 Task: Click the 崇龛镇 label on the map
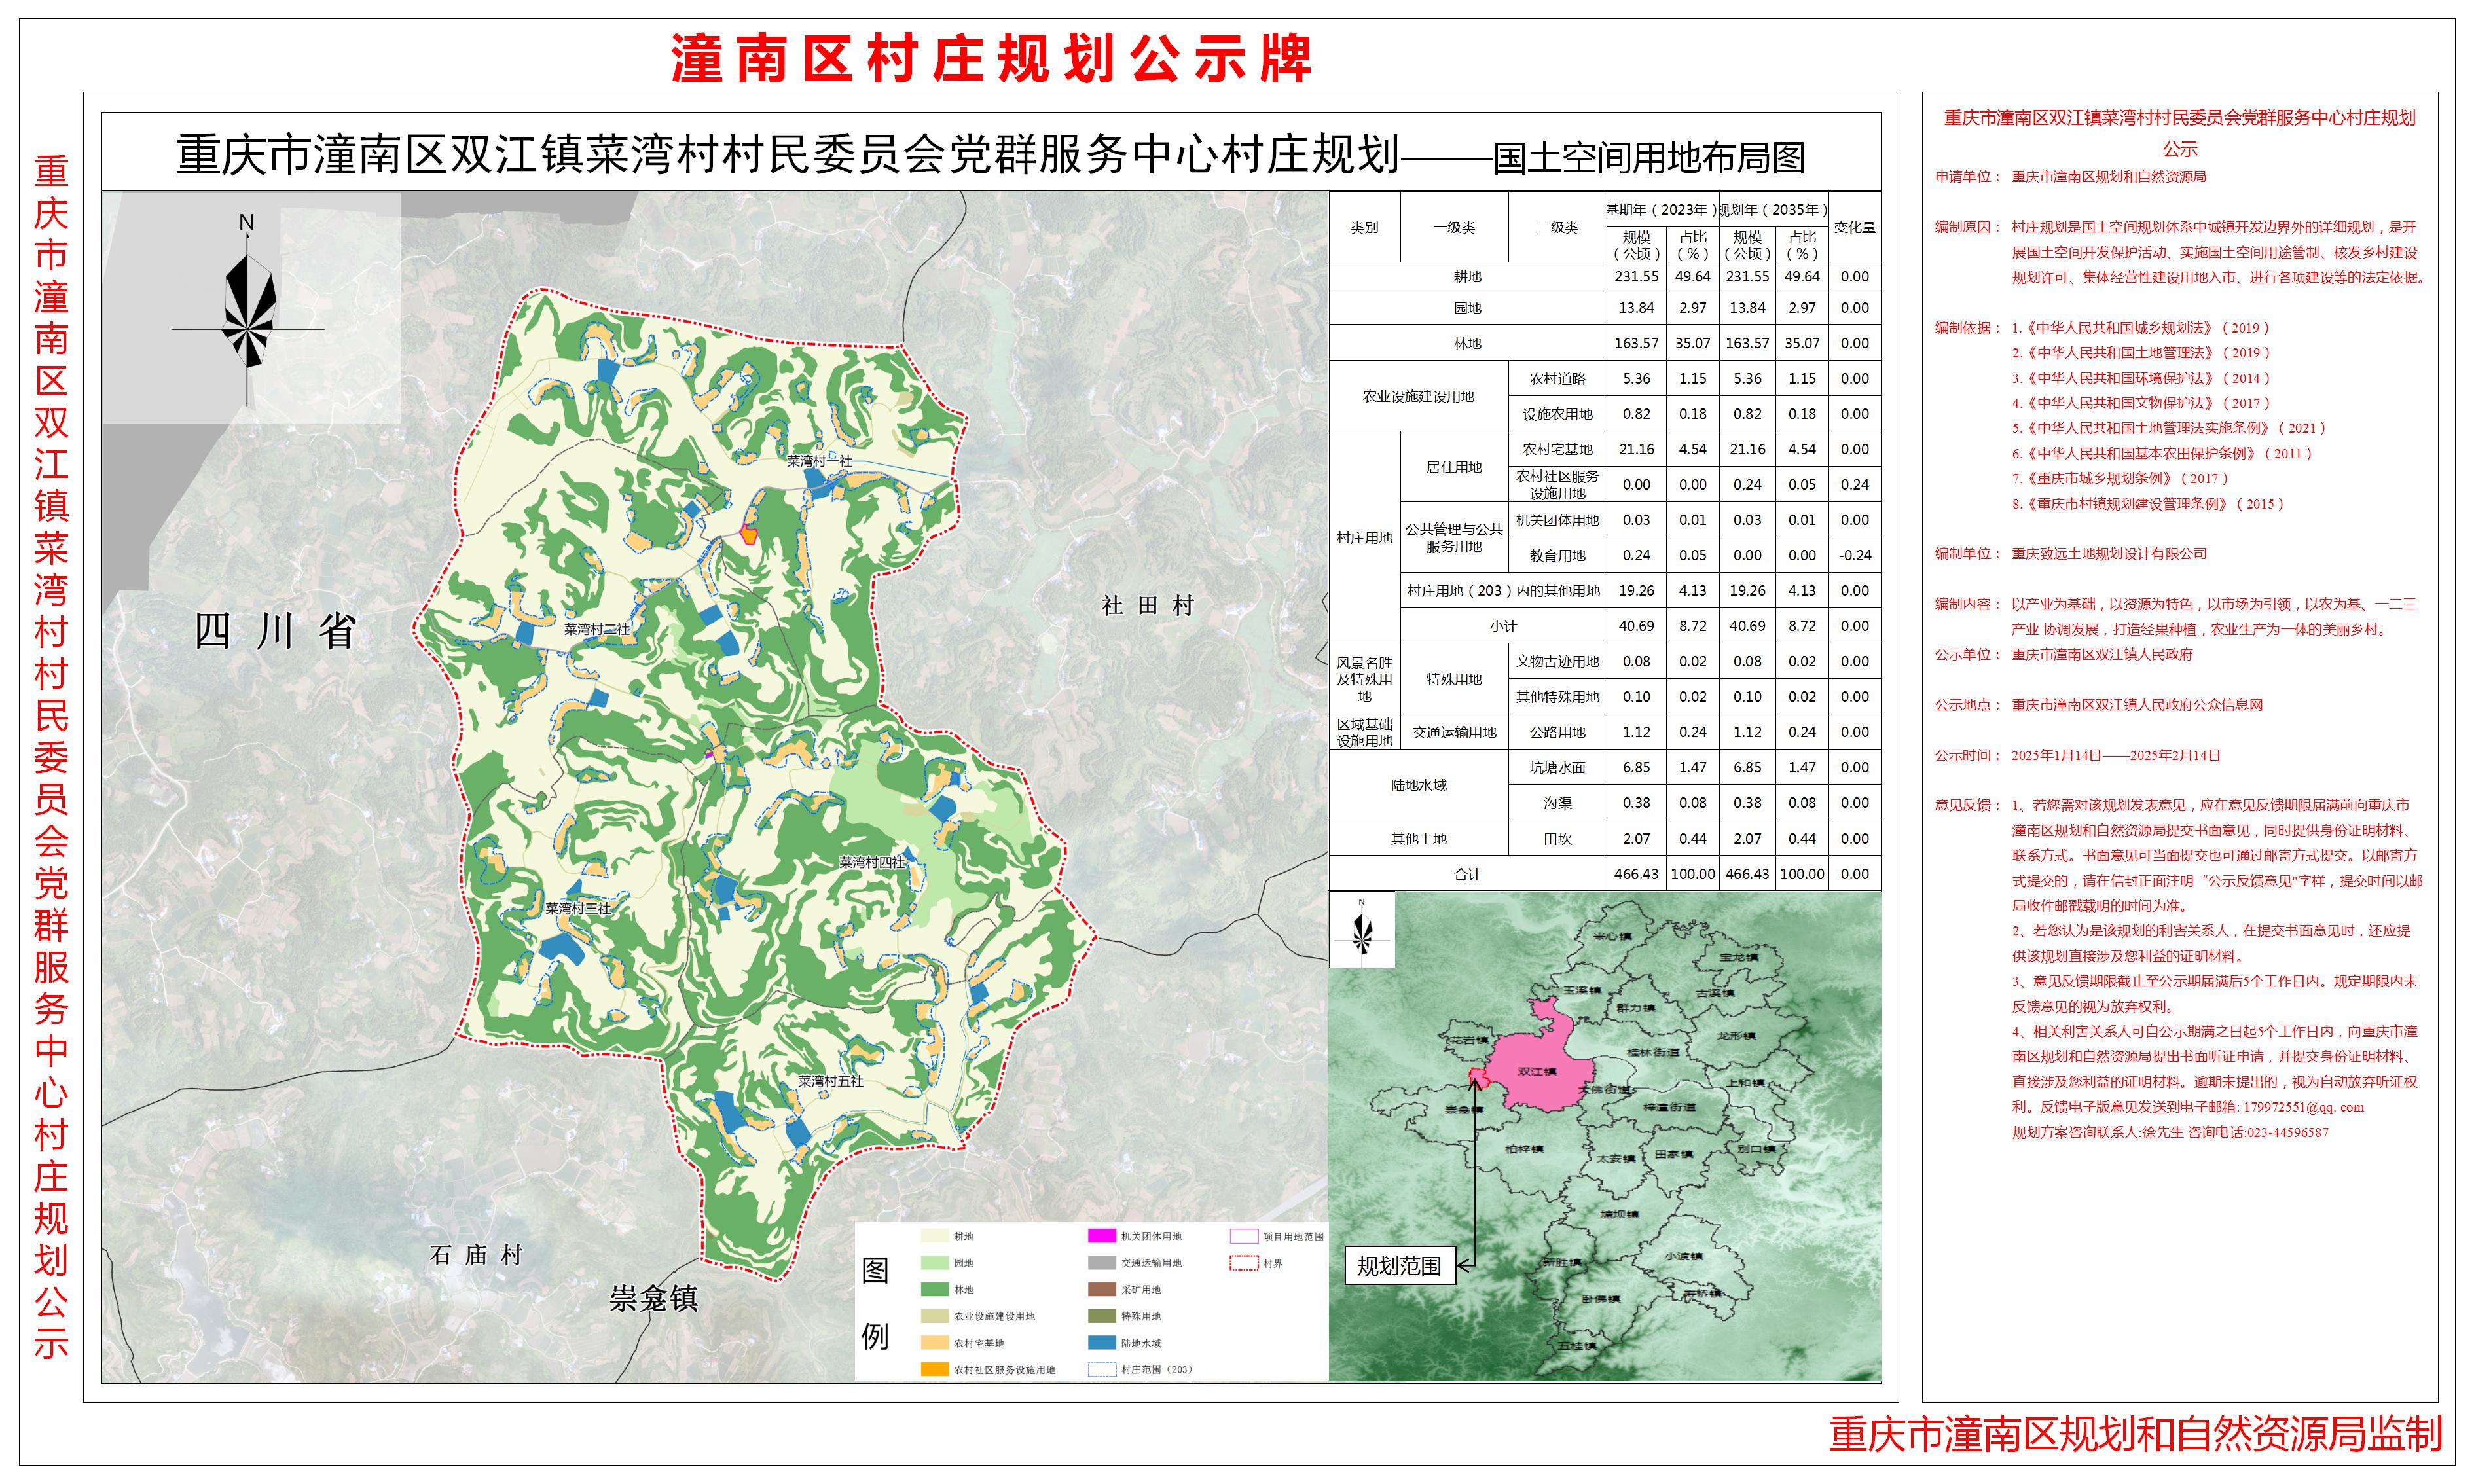tap(654, 1299)
